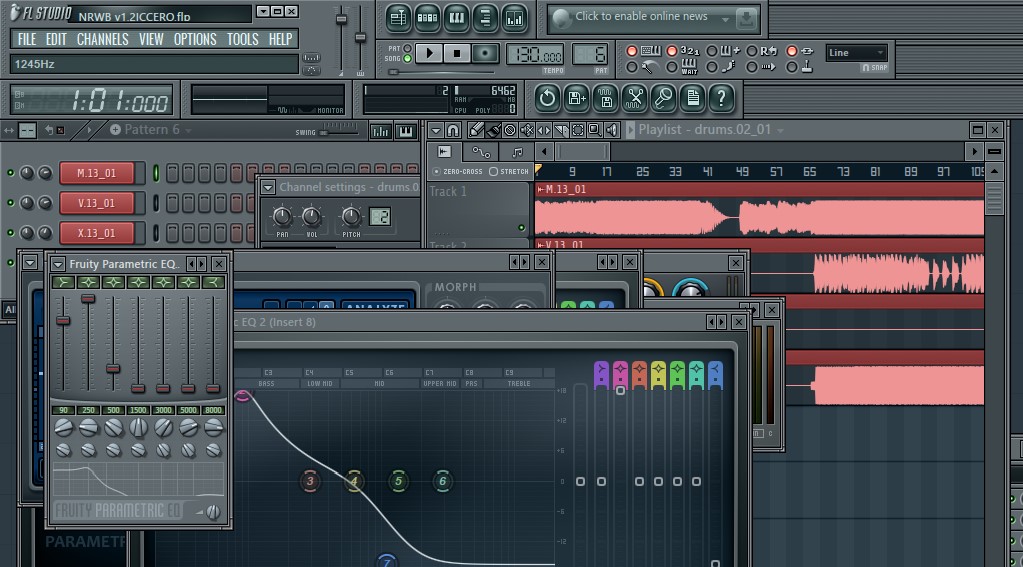Open the Step Sequencer view icon
The image size is (1023, 567).
[428, 17]
